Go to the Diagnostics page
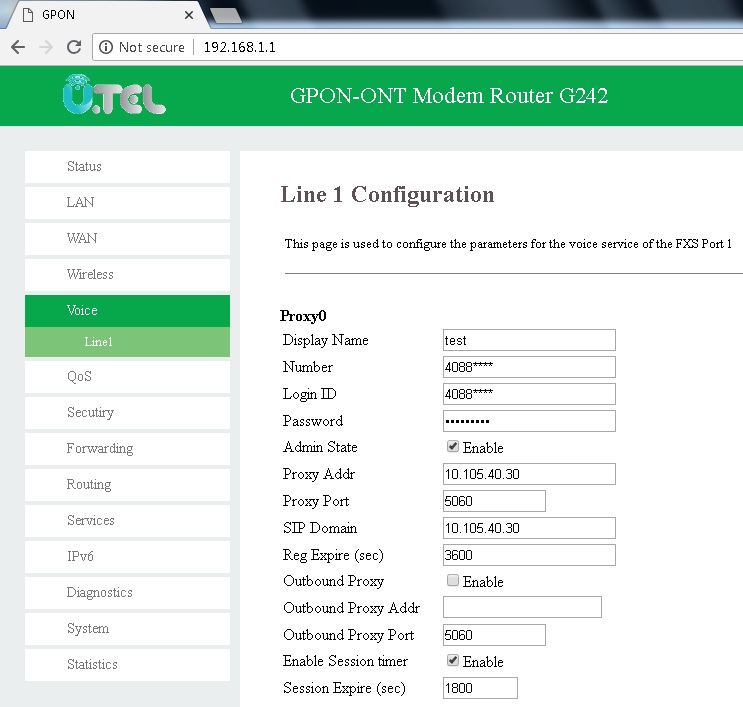Viewport: 743px width, 707px height. point(127,592)
